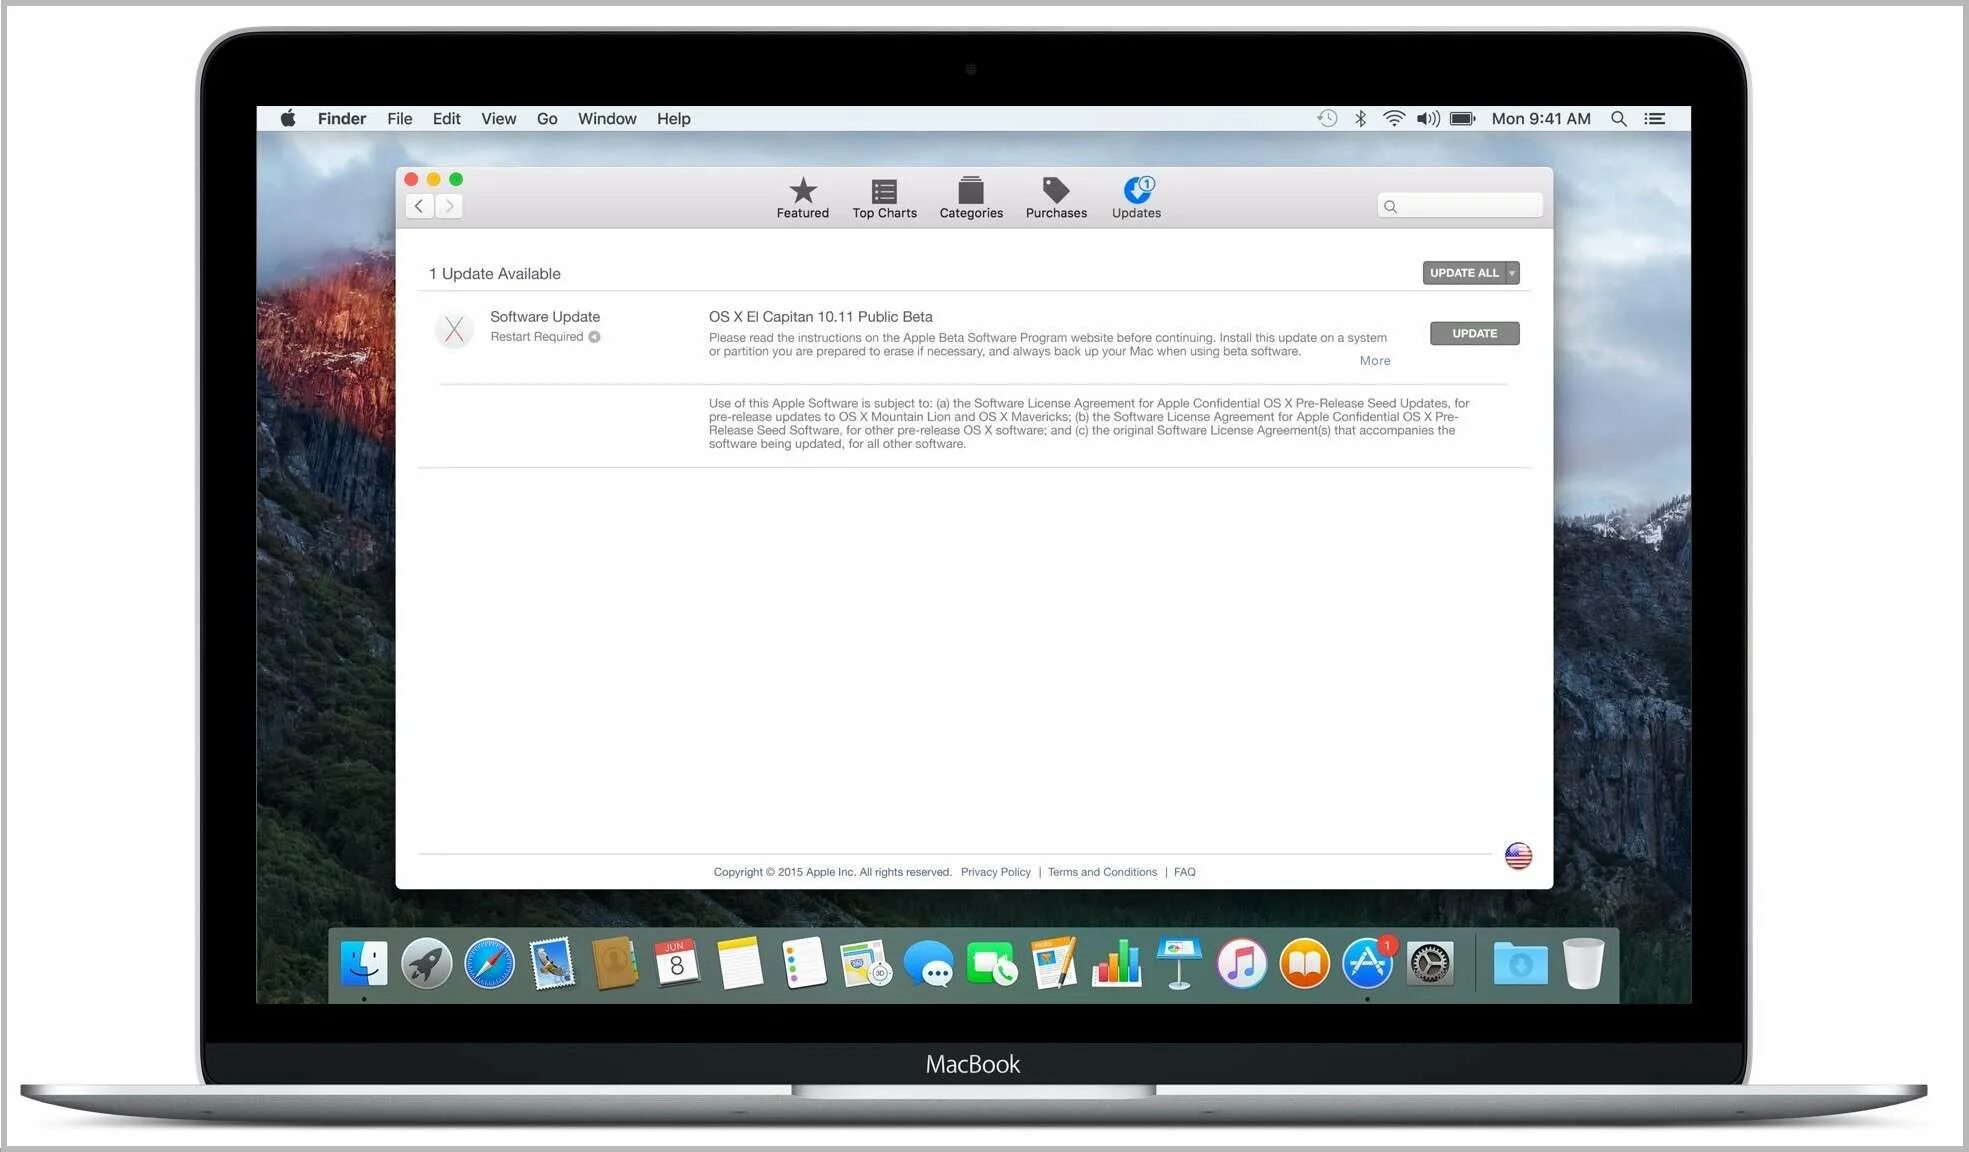The width and height of the screenshot is (1969, 1152).
Task: Click UPDATE ALL button for available updates
Action: [1464, 273]
